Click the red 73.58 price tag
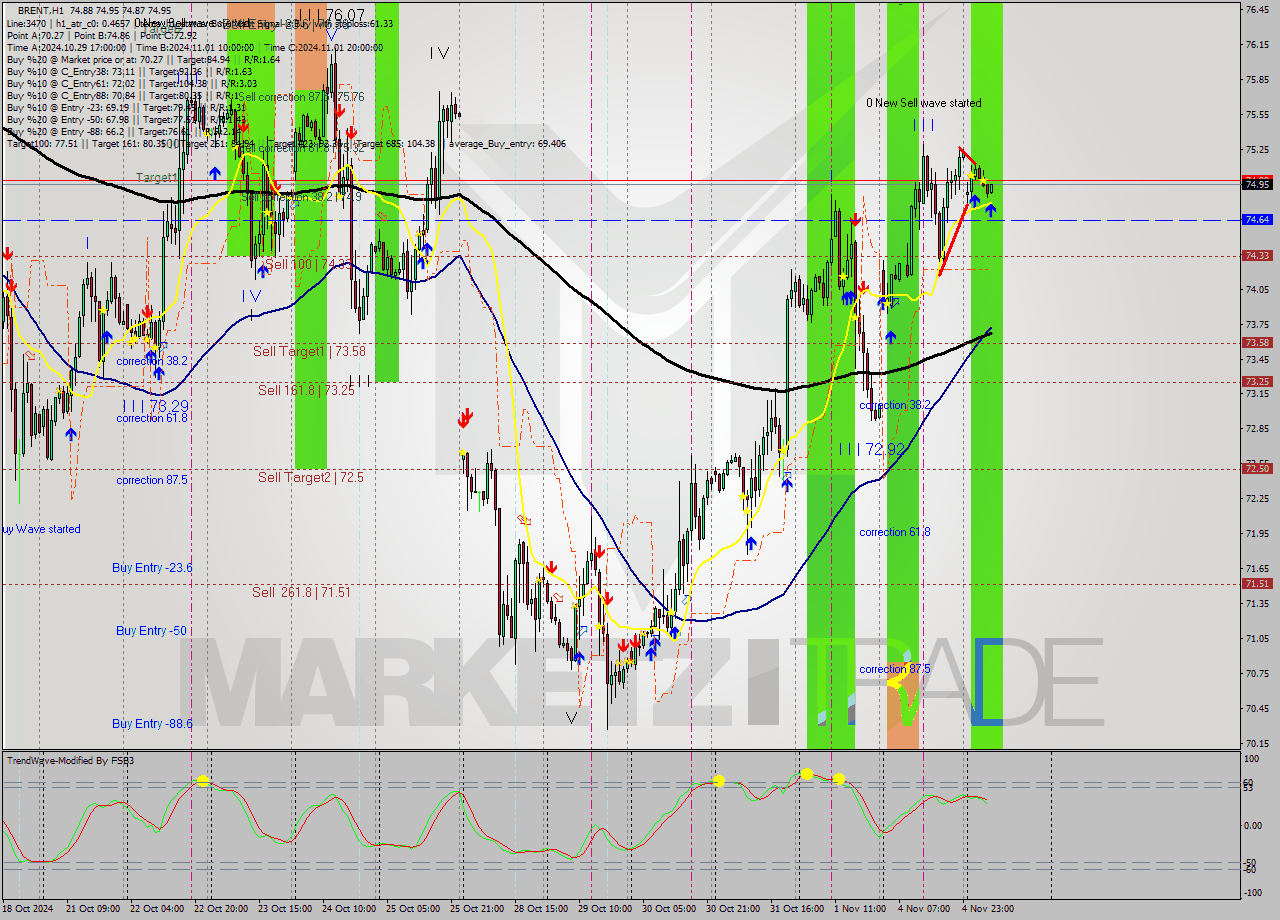Image resolution: width=1280 pixels, height=920 pixels. tap(1257, 342)
